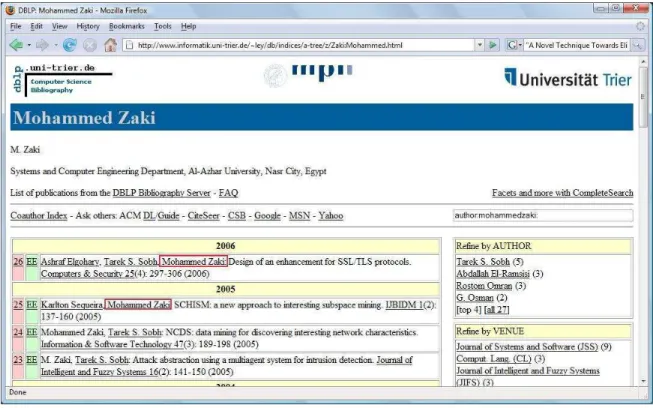Open the View menu
Viewport: 653px width, 408px height.
60,26
